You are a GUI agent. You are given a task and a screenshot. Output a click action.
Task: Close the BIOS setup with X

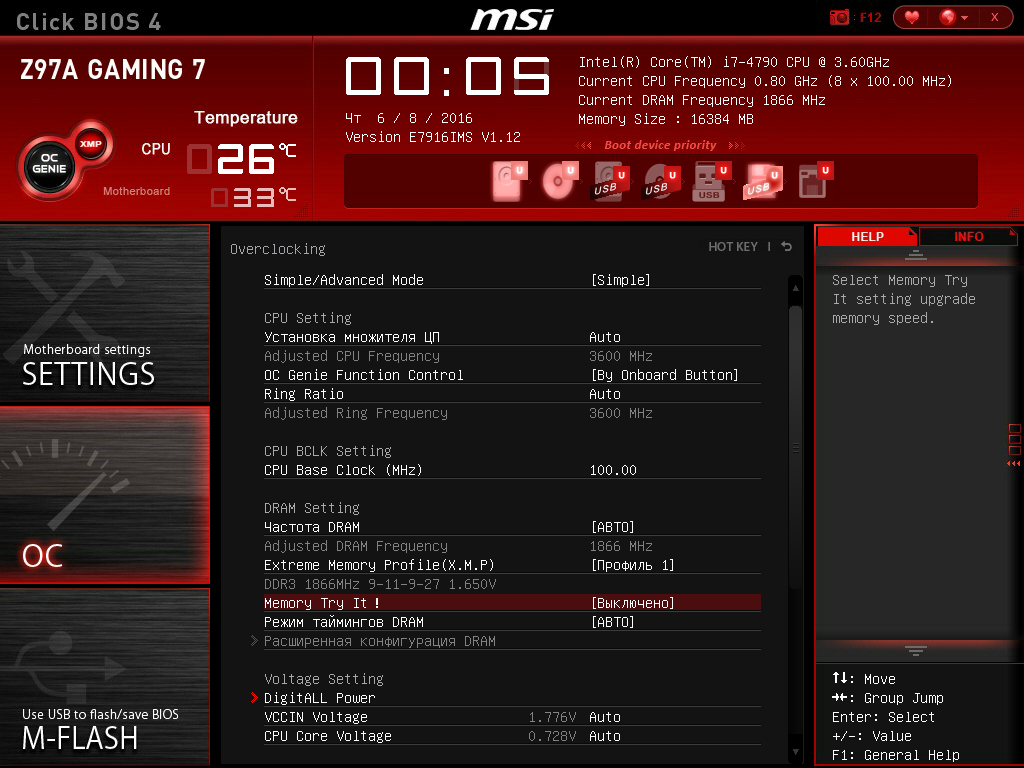[x=994, y=17]
